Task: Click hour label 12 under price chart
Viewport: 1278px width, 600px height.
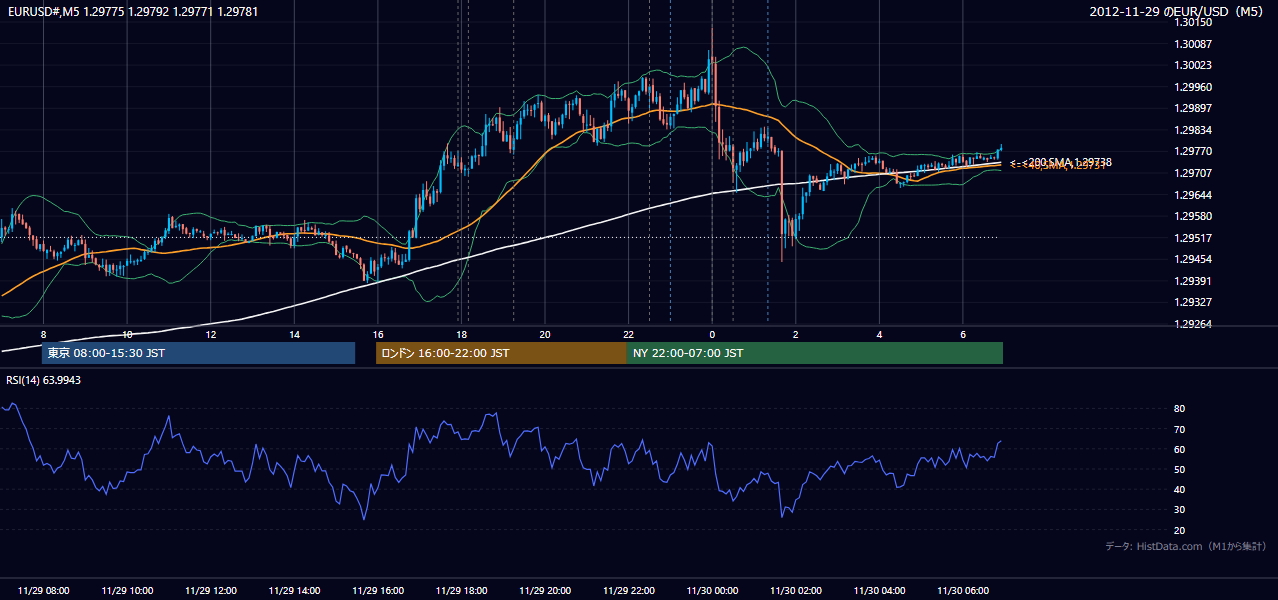Action: click(x=211, y=334)
